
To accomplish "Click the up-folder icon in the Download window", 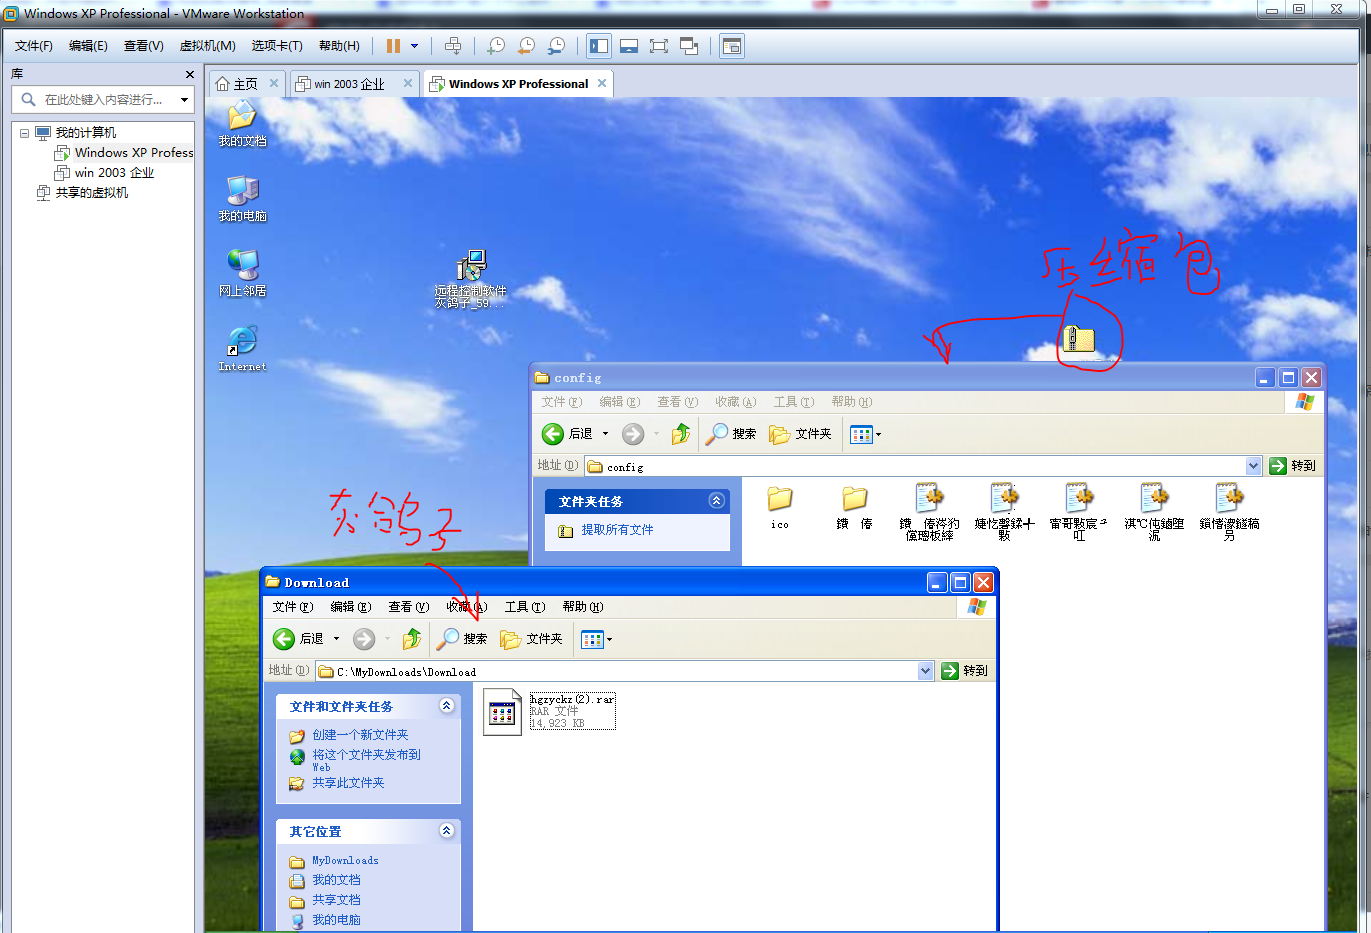I will tap(411, 639).
